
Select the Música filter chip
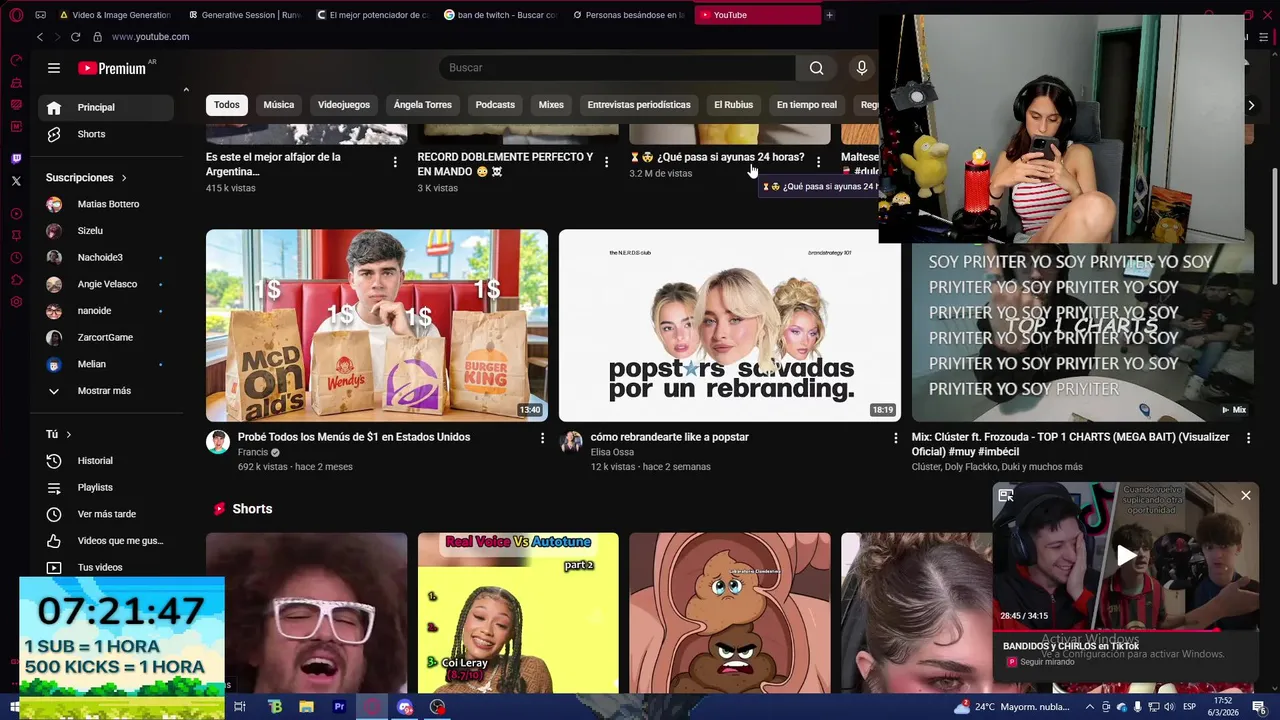278,105
